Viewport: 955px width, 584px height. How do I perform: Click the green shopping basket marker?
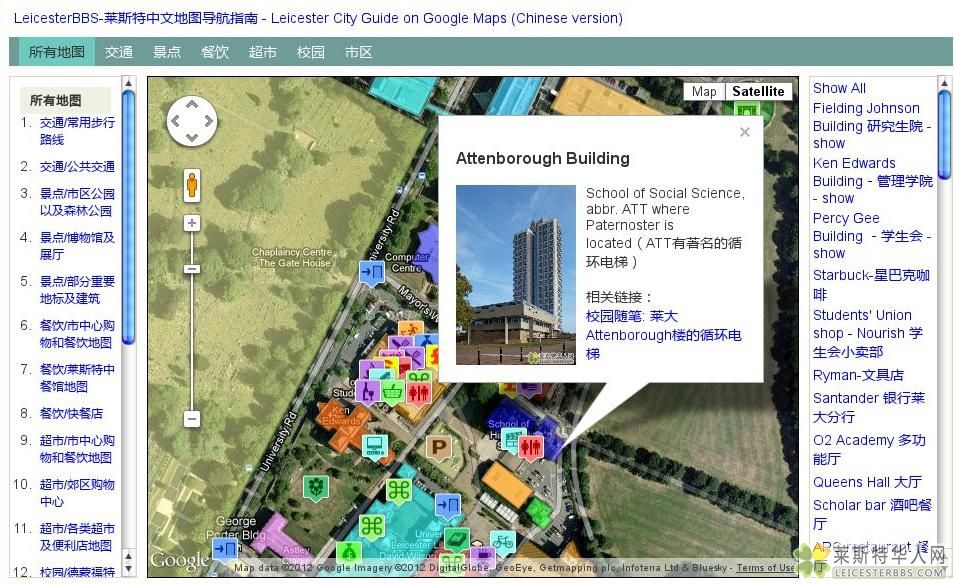(393, 391)
